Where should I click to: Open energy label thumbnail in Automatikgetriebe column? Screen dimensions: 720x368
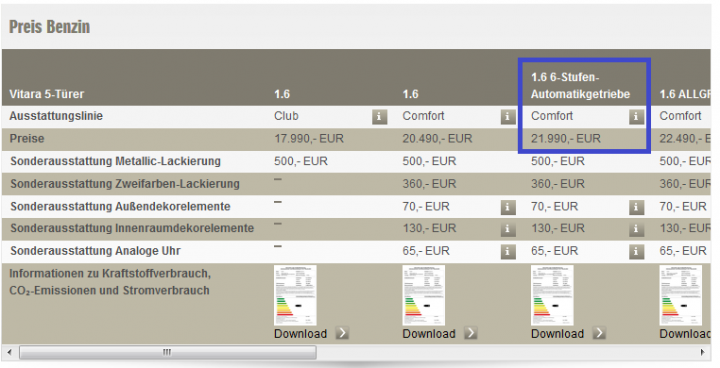tap(552, 295)
